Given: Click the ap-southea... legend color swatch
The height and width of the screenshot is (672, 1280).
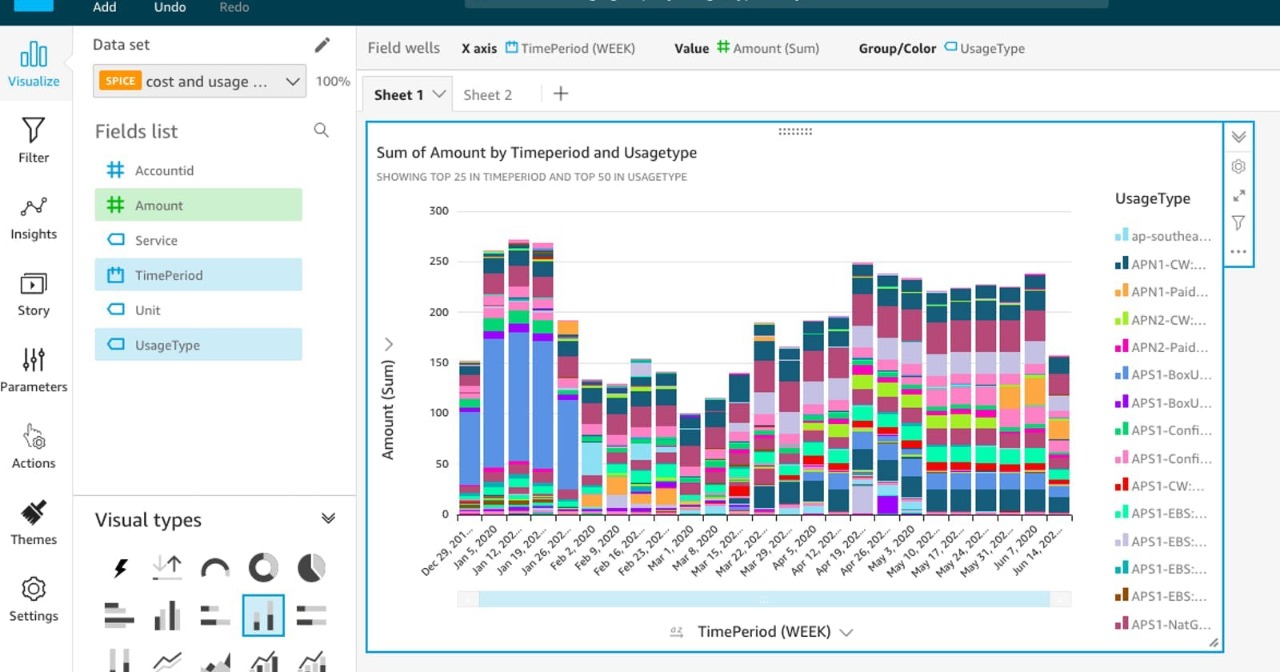Looking at the screenshot, I should pyautogui.click(x=1122, y=237).
